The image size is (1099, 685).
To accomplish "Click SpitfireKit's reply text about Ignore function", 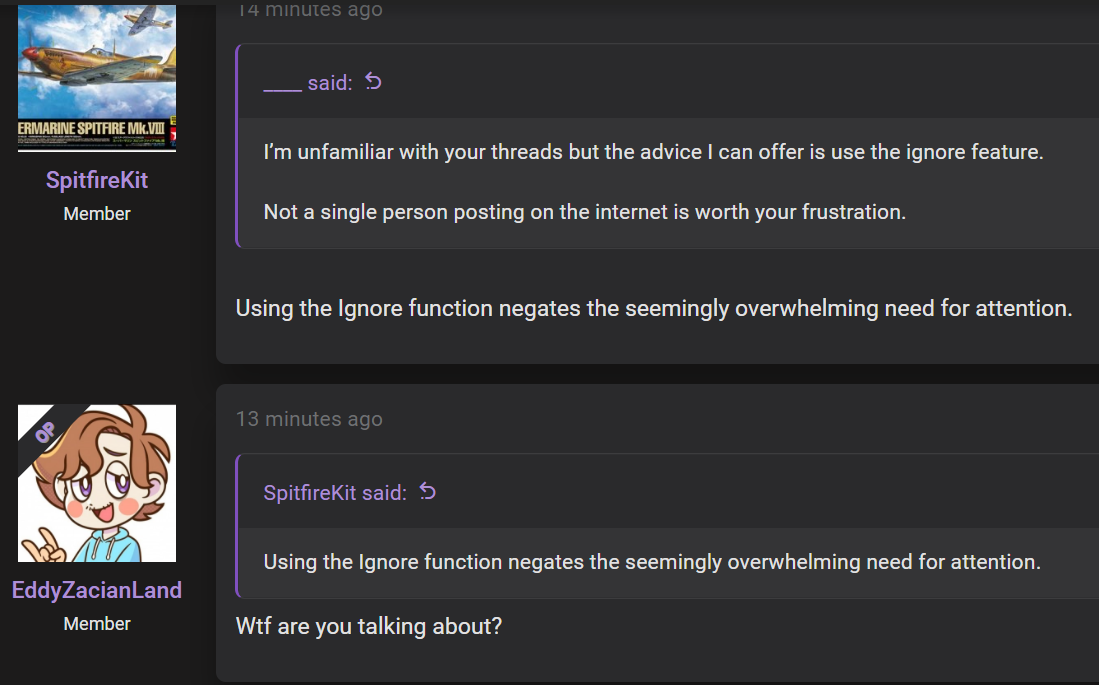I will [654, 308].
